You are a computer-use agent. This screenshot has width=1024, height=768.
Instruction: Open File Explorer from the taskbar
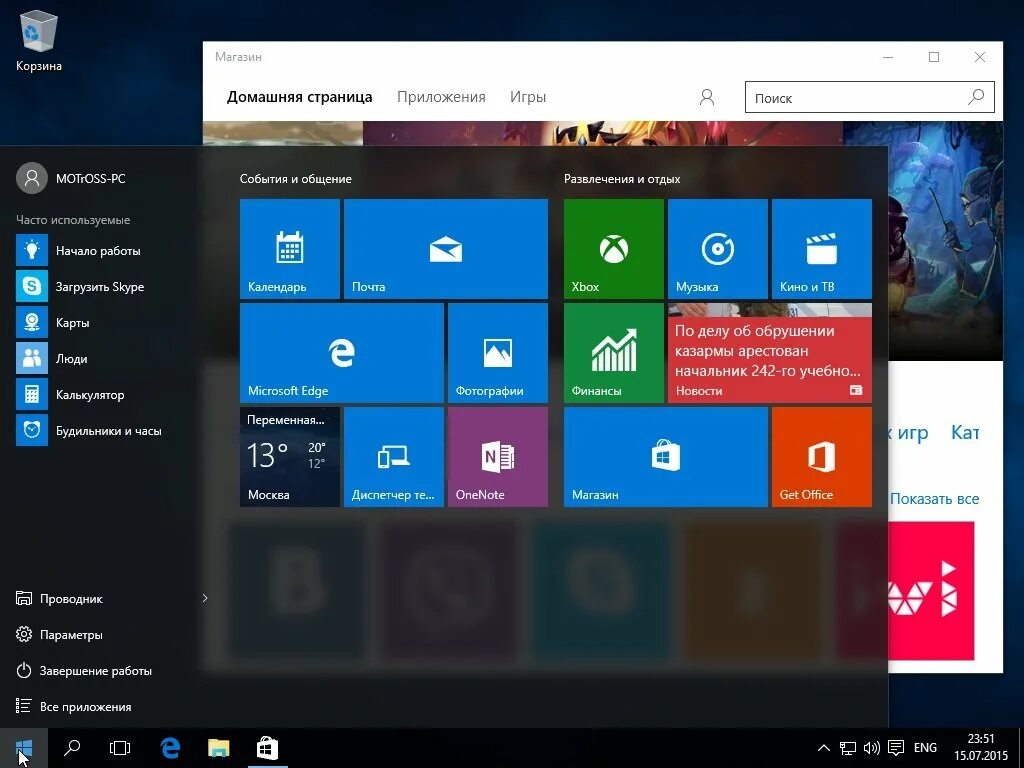pos(219,748)
